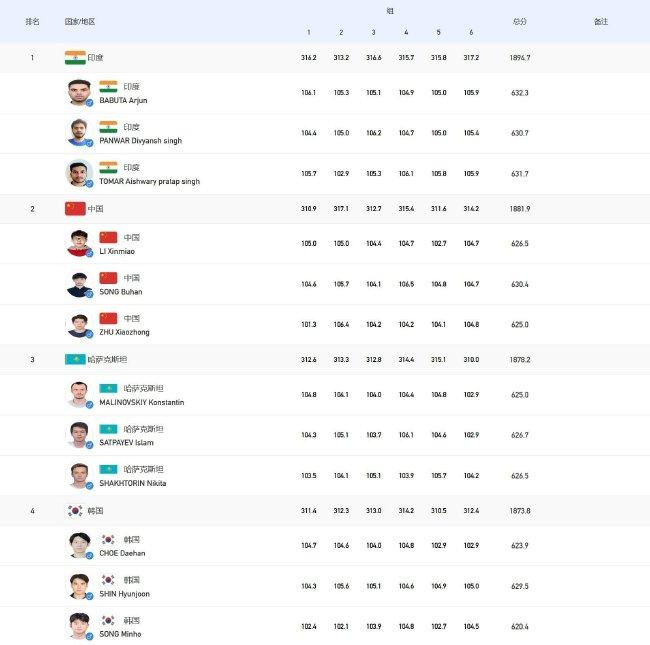Open ZHU Xiaozhong athlete name link
Viewport: 650px width, 645px height.
click(124, 332)
